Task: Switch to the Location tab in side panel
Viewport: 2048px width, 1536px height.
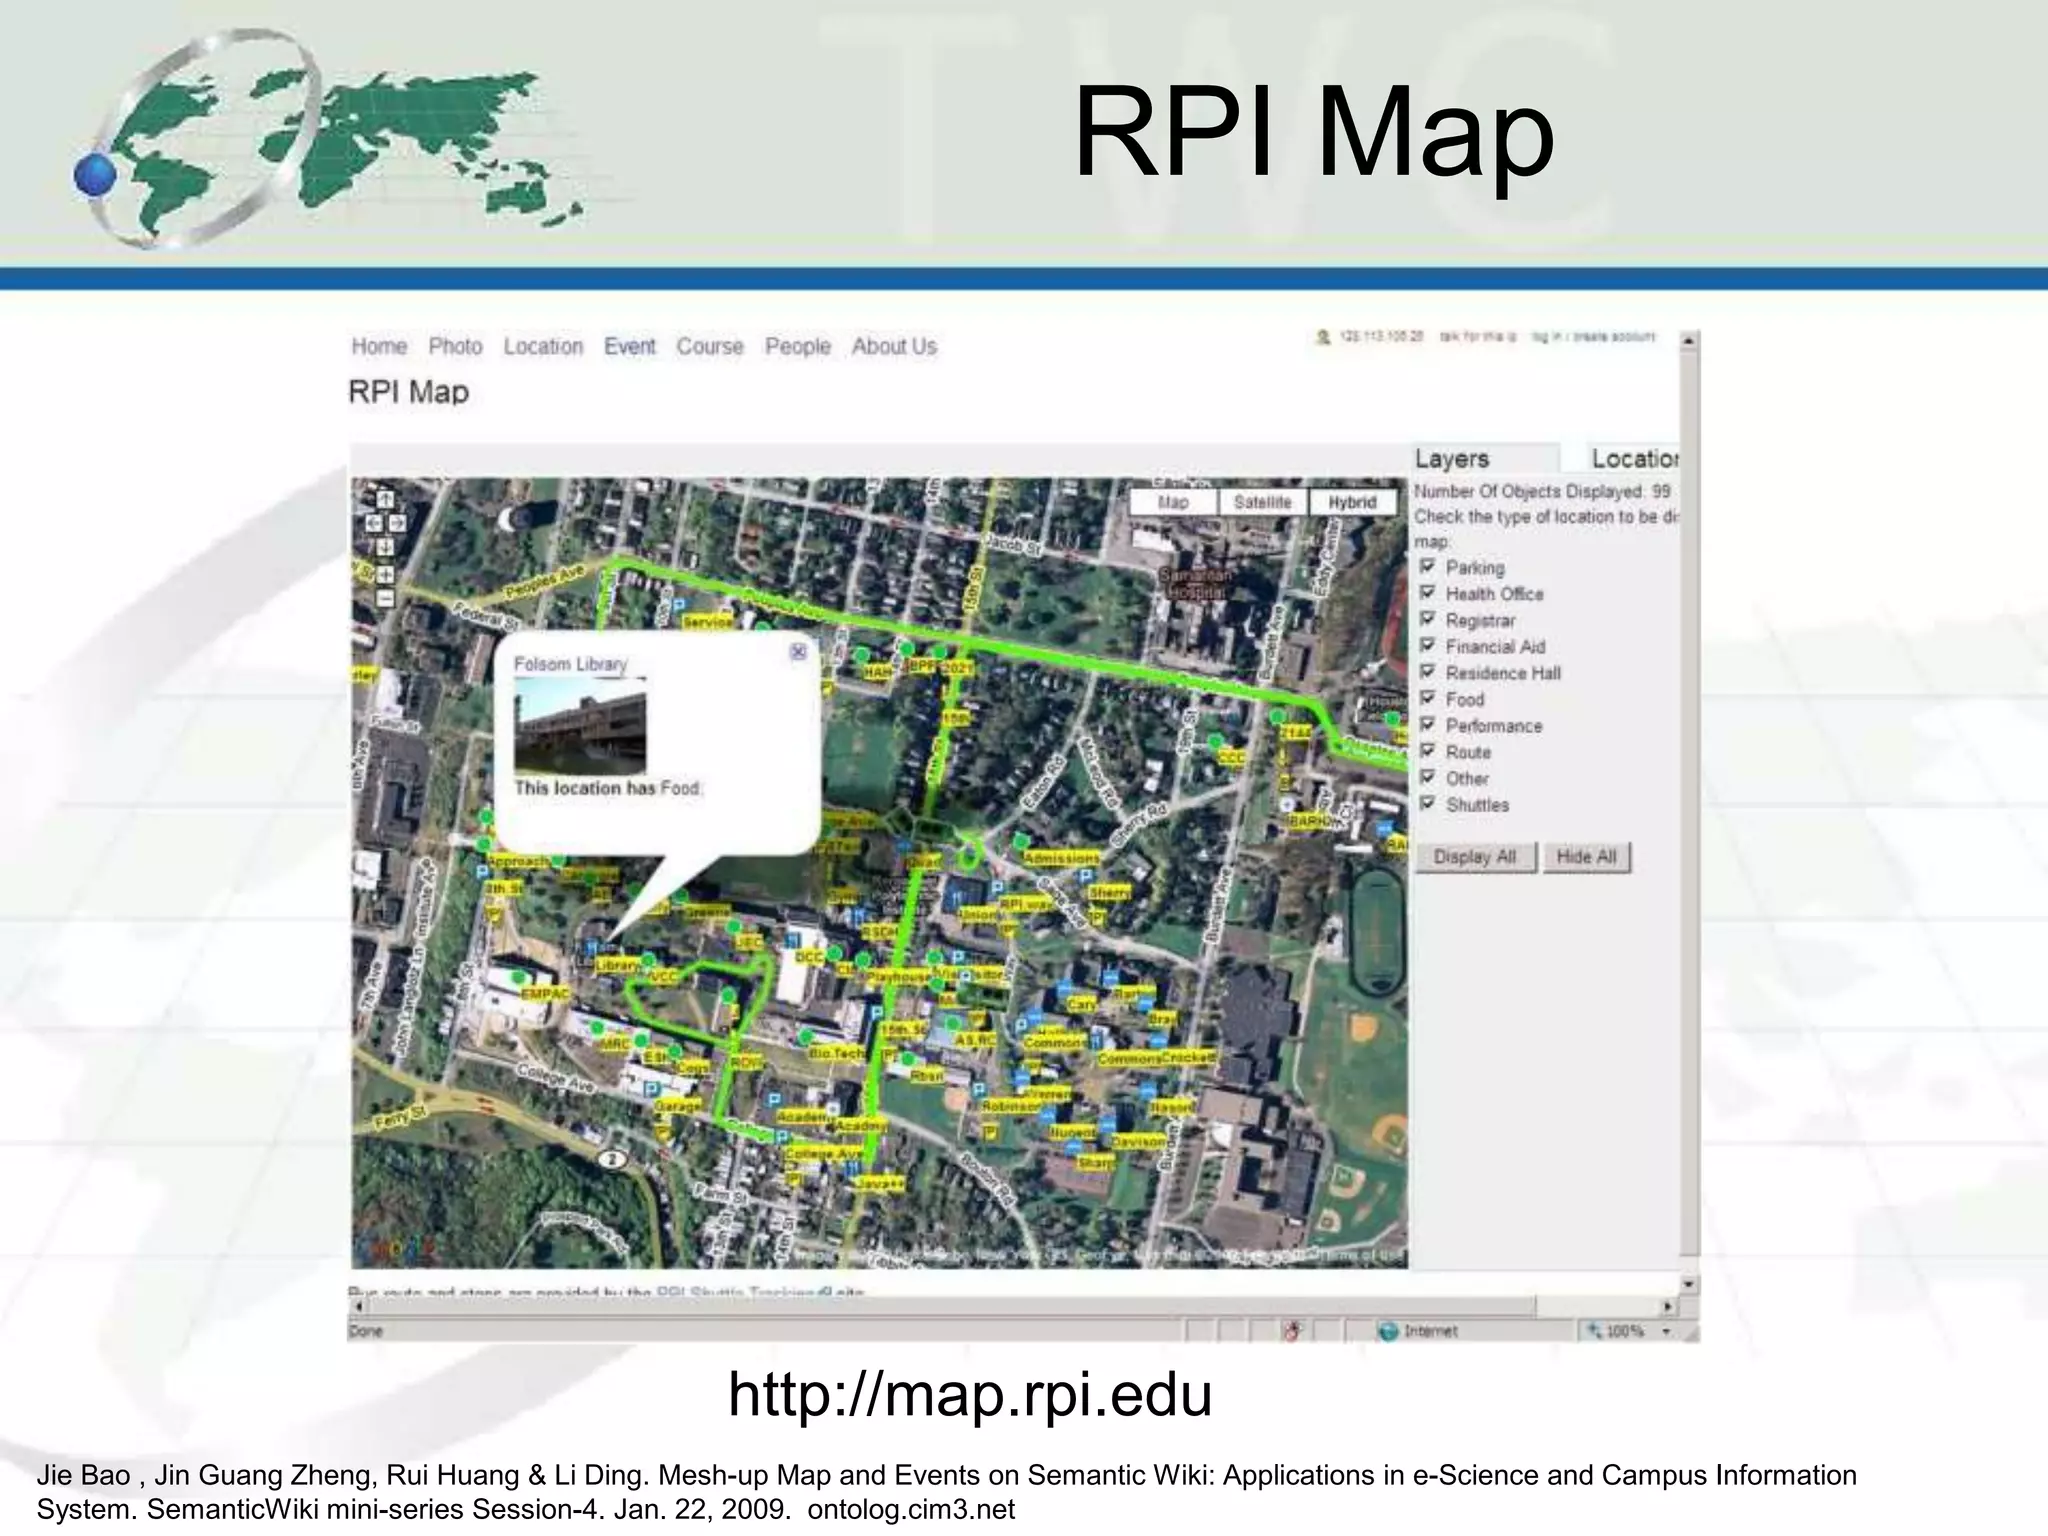Action: coord(1635,459)
